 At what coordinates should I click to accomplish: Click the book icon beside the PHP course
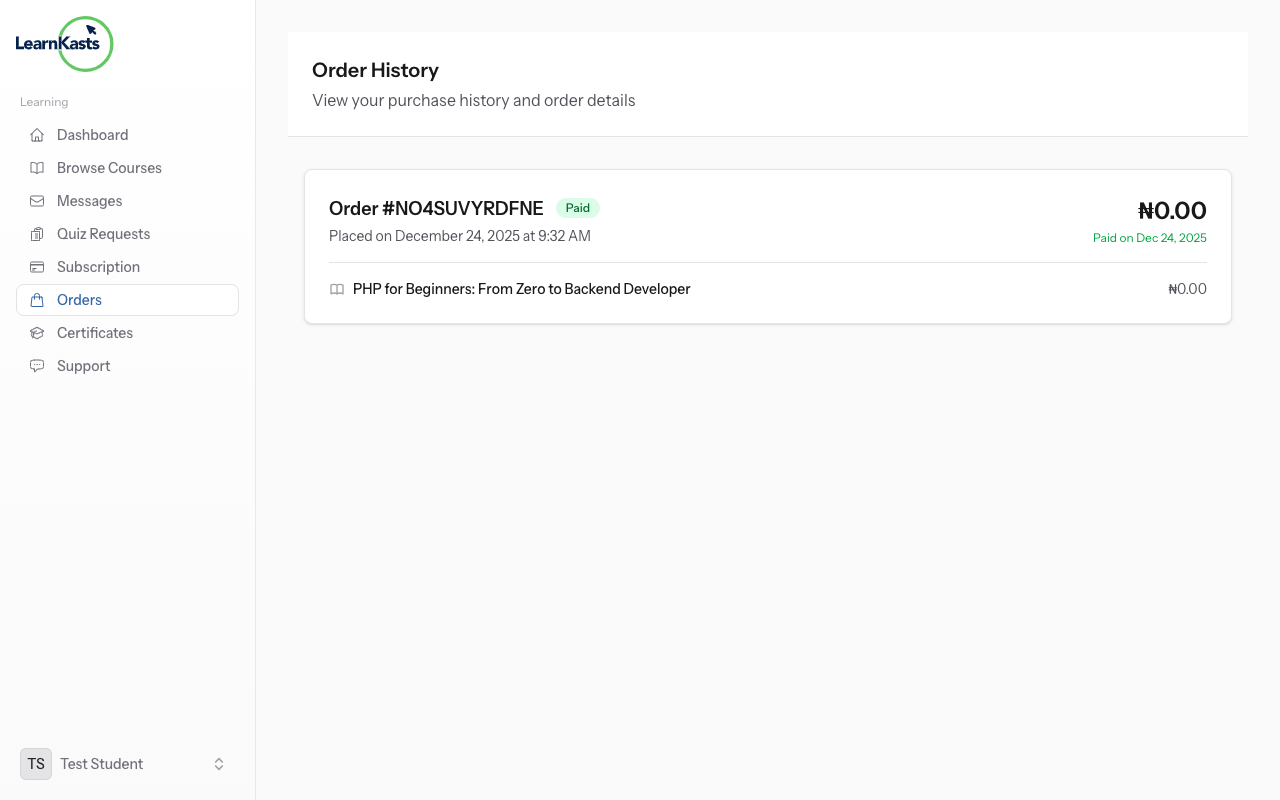(x=337, y=289)
